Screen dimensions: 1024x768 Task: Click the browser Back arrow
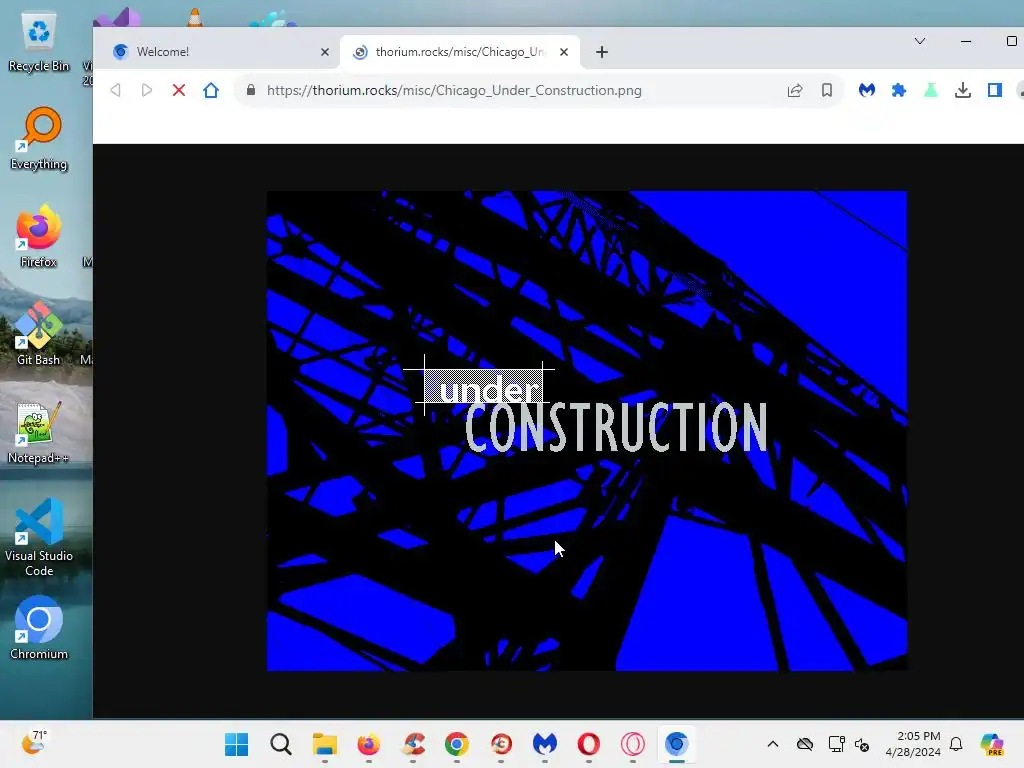coord(116,90)
